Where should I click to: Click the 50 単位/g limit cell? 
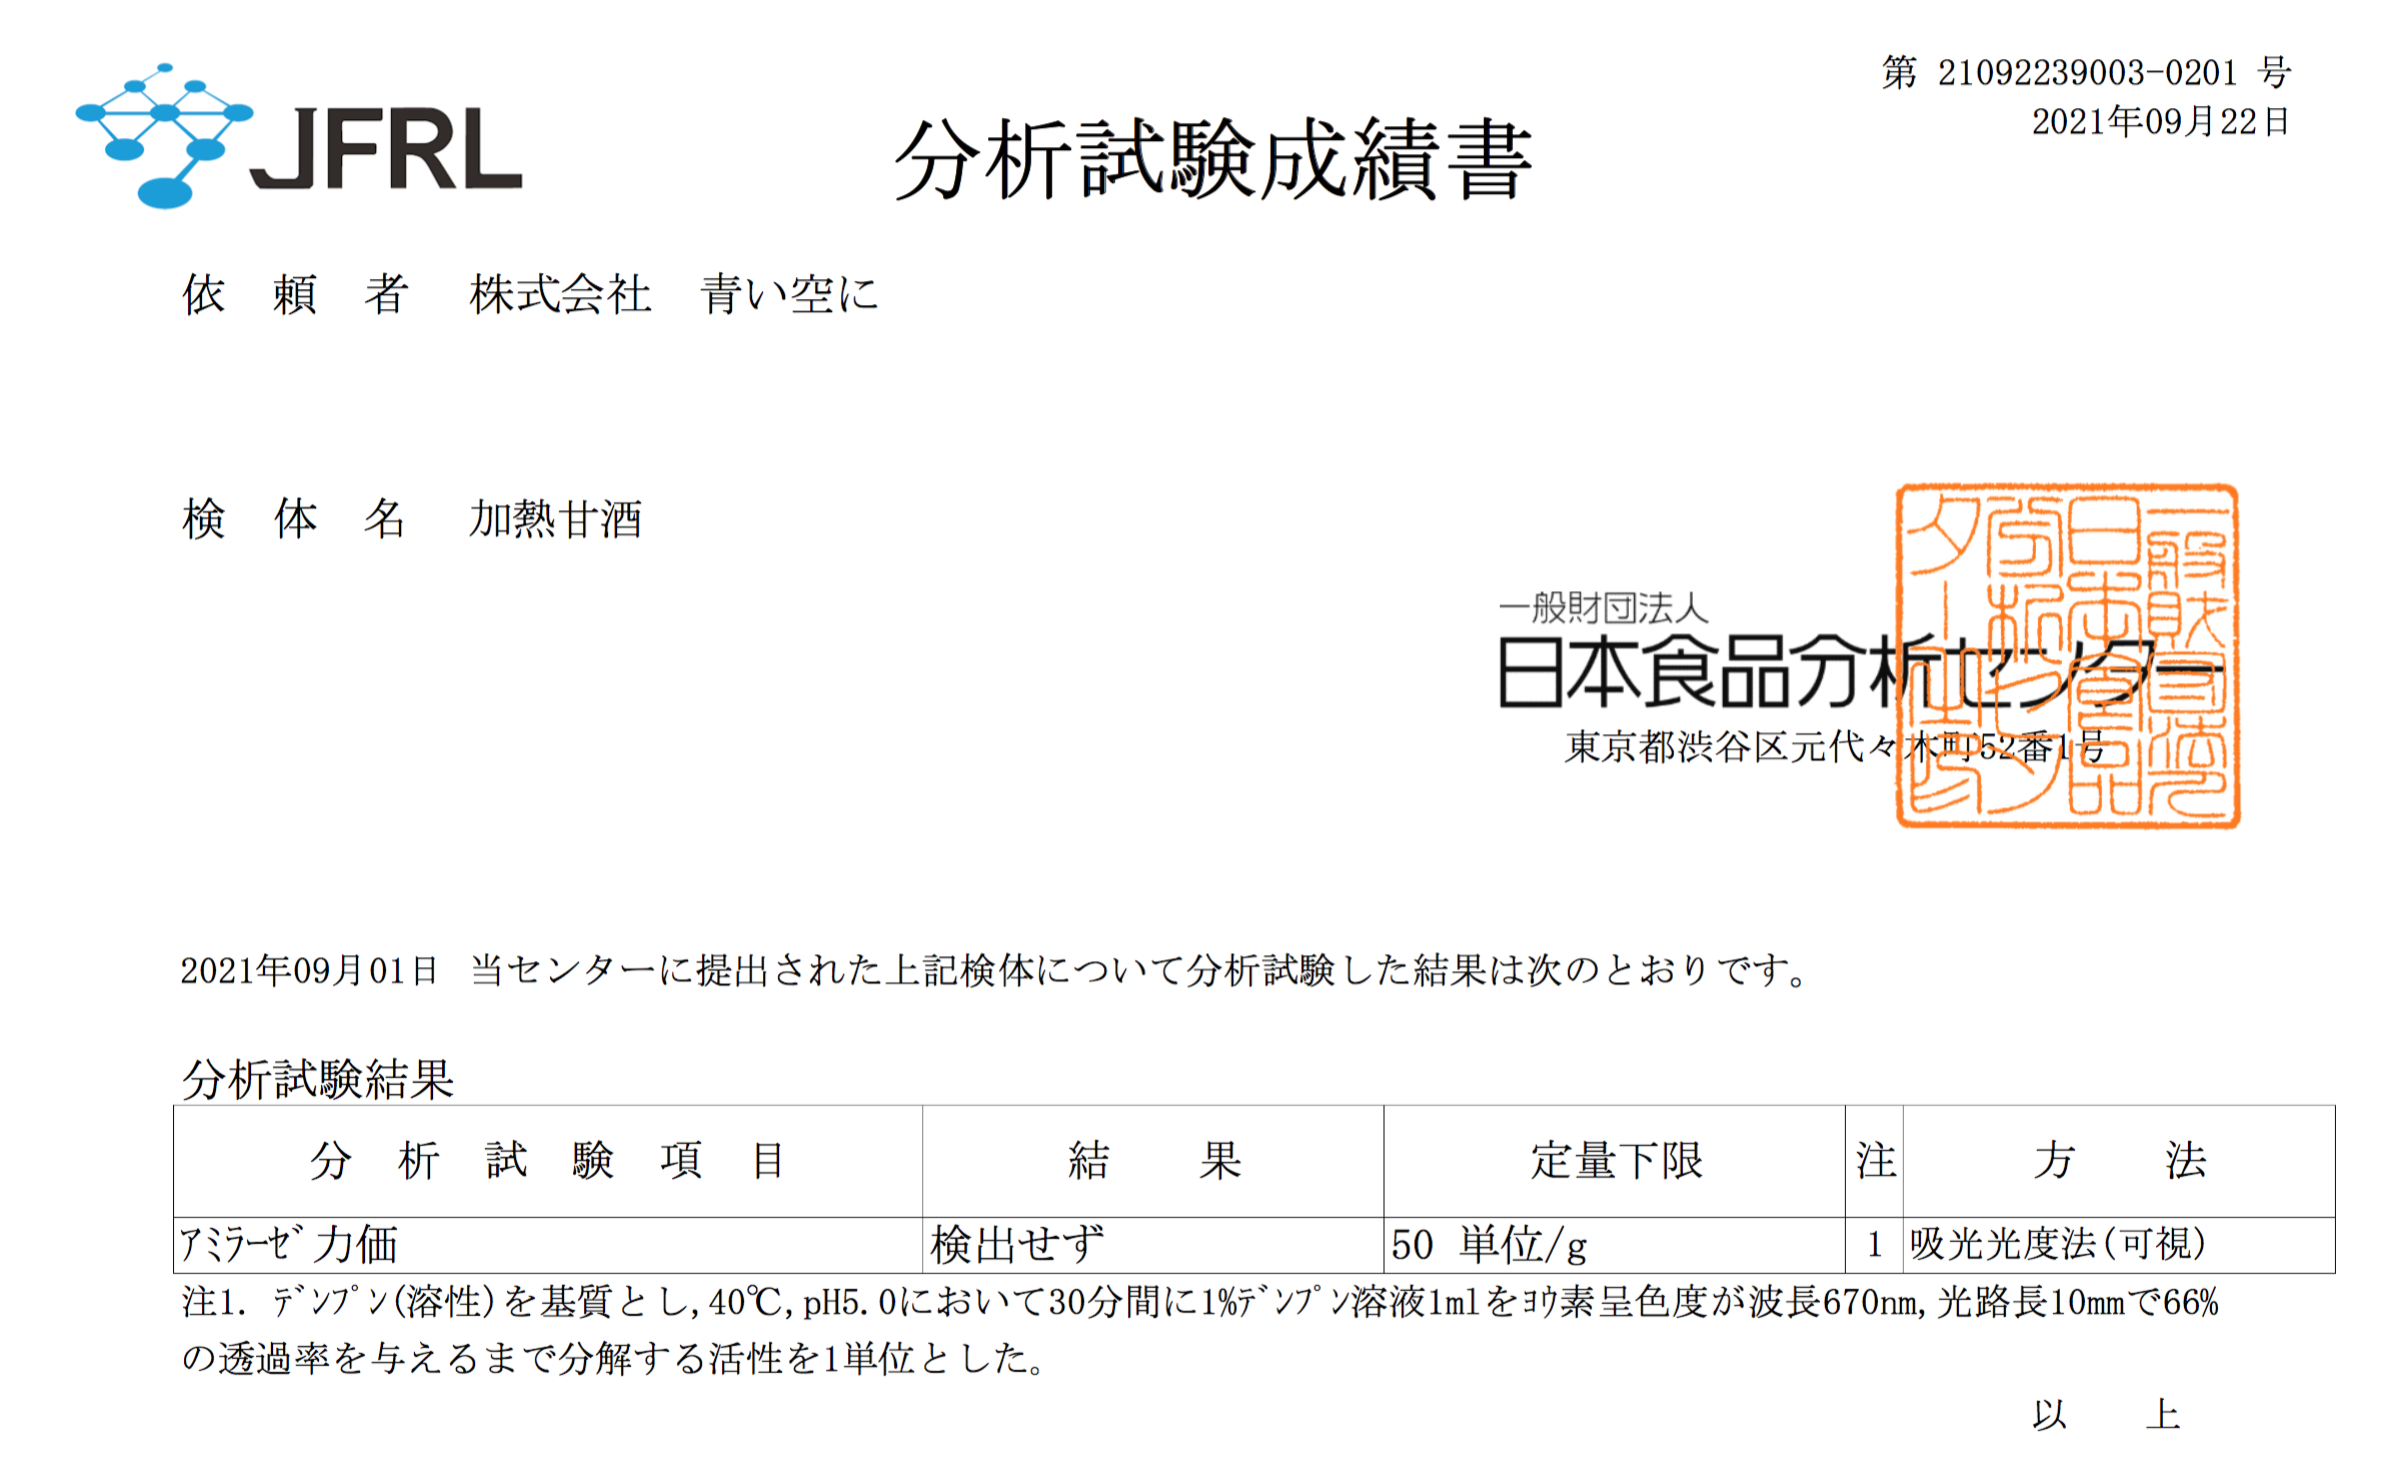(x=1488, y=1245)
